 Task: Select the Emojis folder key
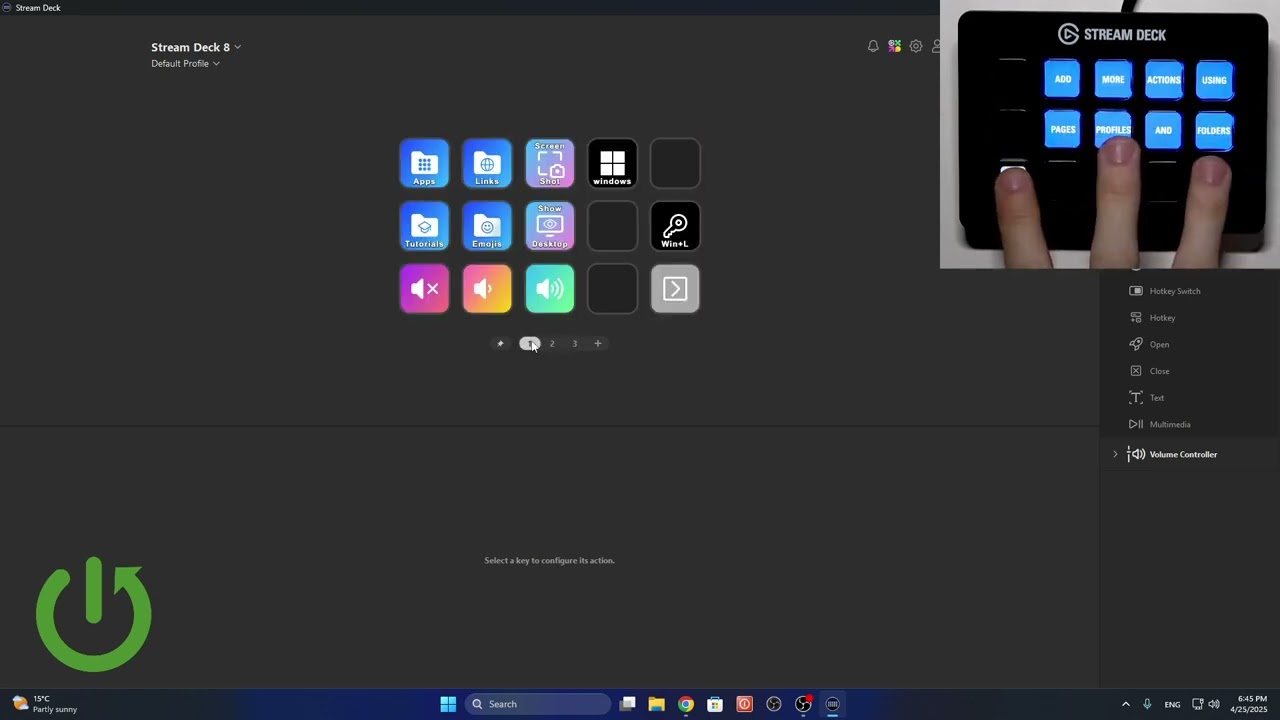487,226
